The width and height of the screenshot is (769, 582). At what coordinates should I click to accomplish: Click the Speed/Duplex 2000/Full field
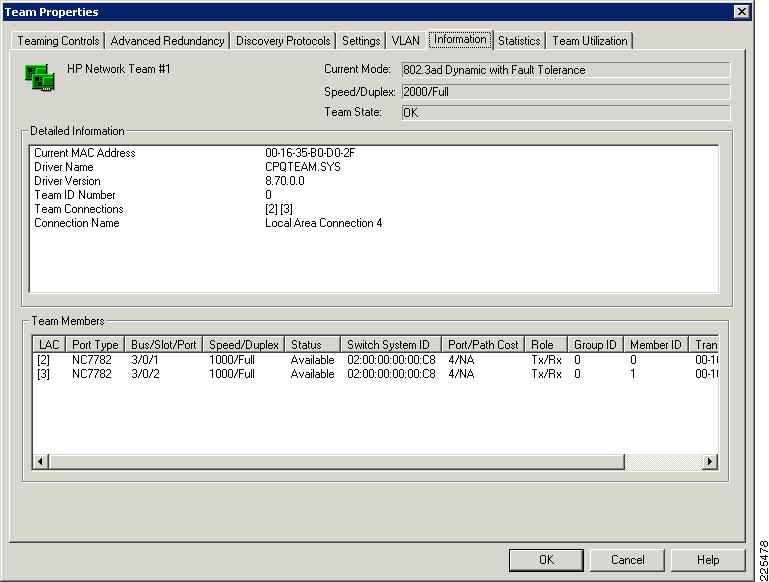coord(566,92)
